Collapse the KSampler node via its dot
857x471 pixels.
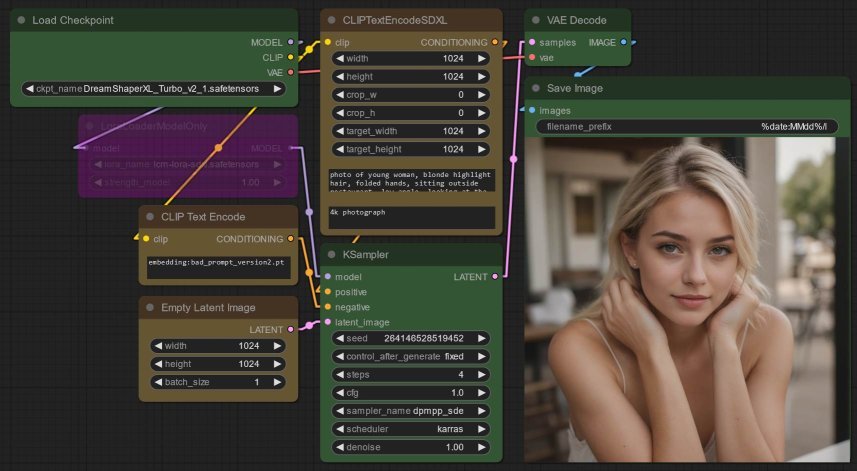click(331, 255)
